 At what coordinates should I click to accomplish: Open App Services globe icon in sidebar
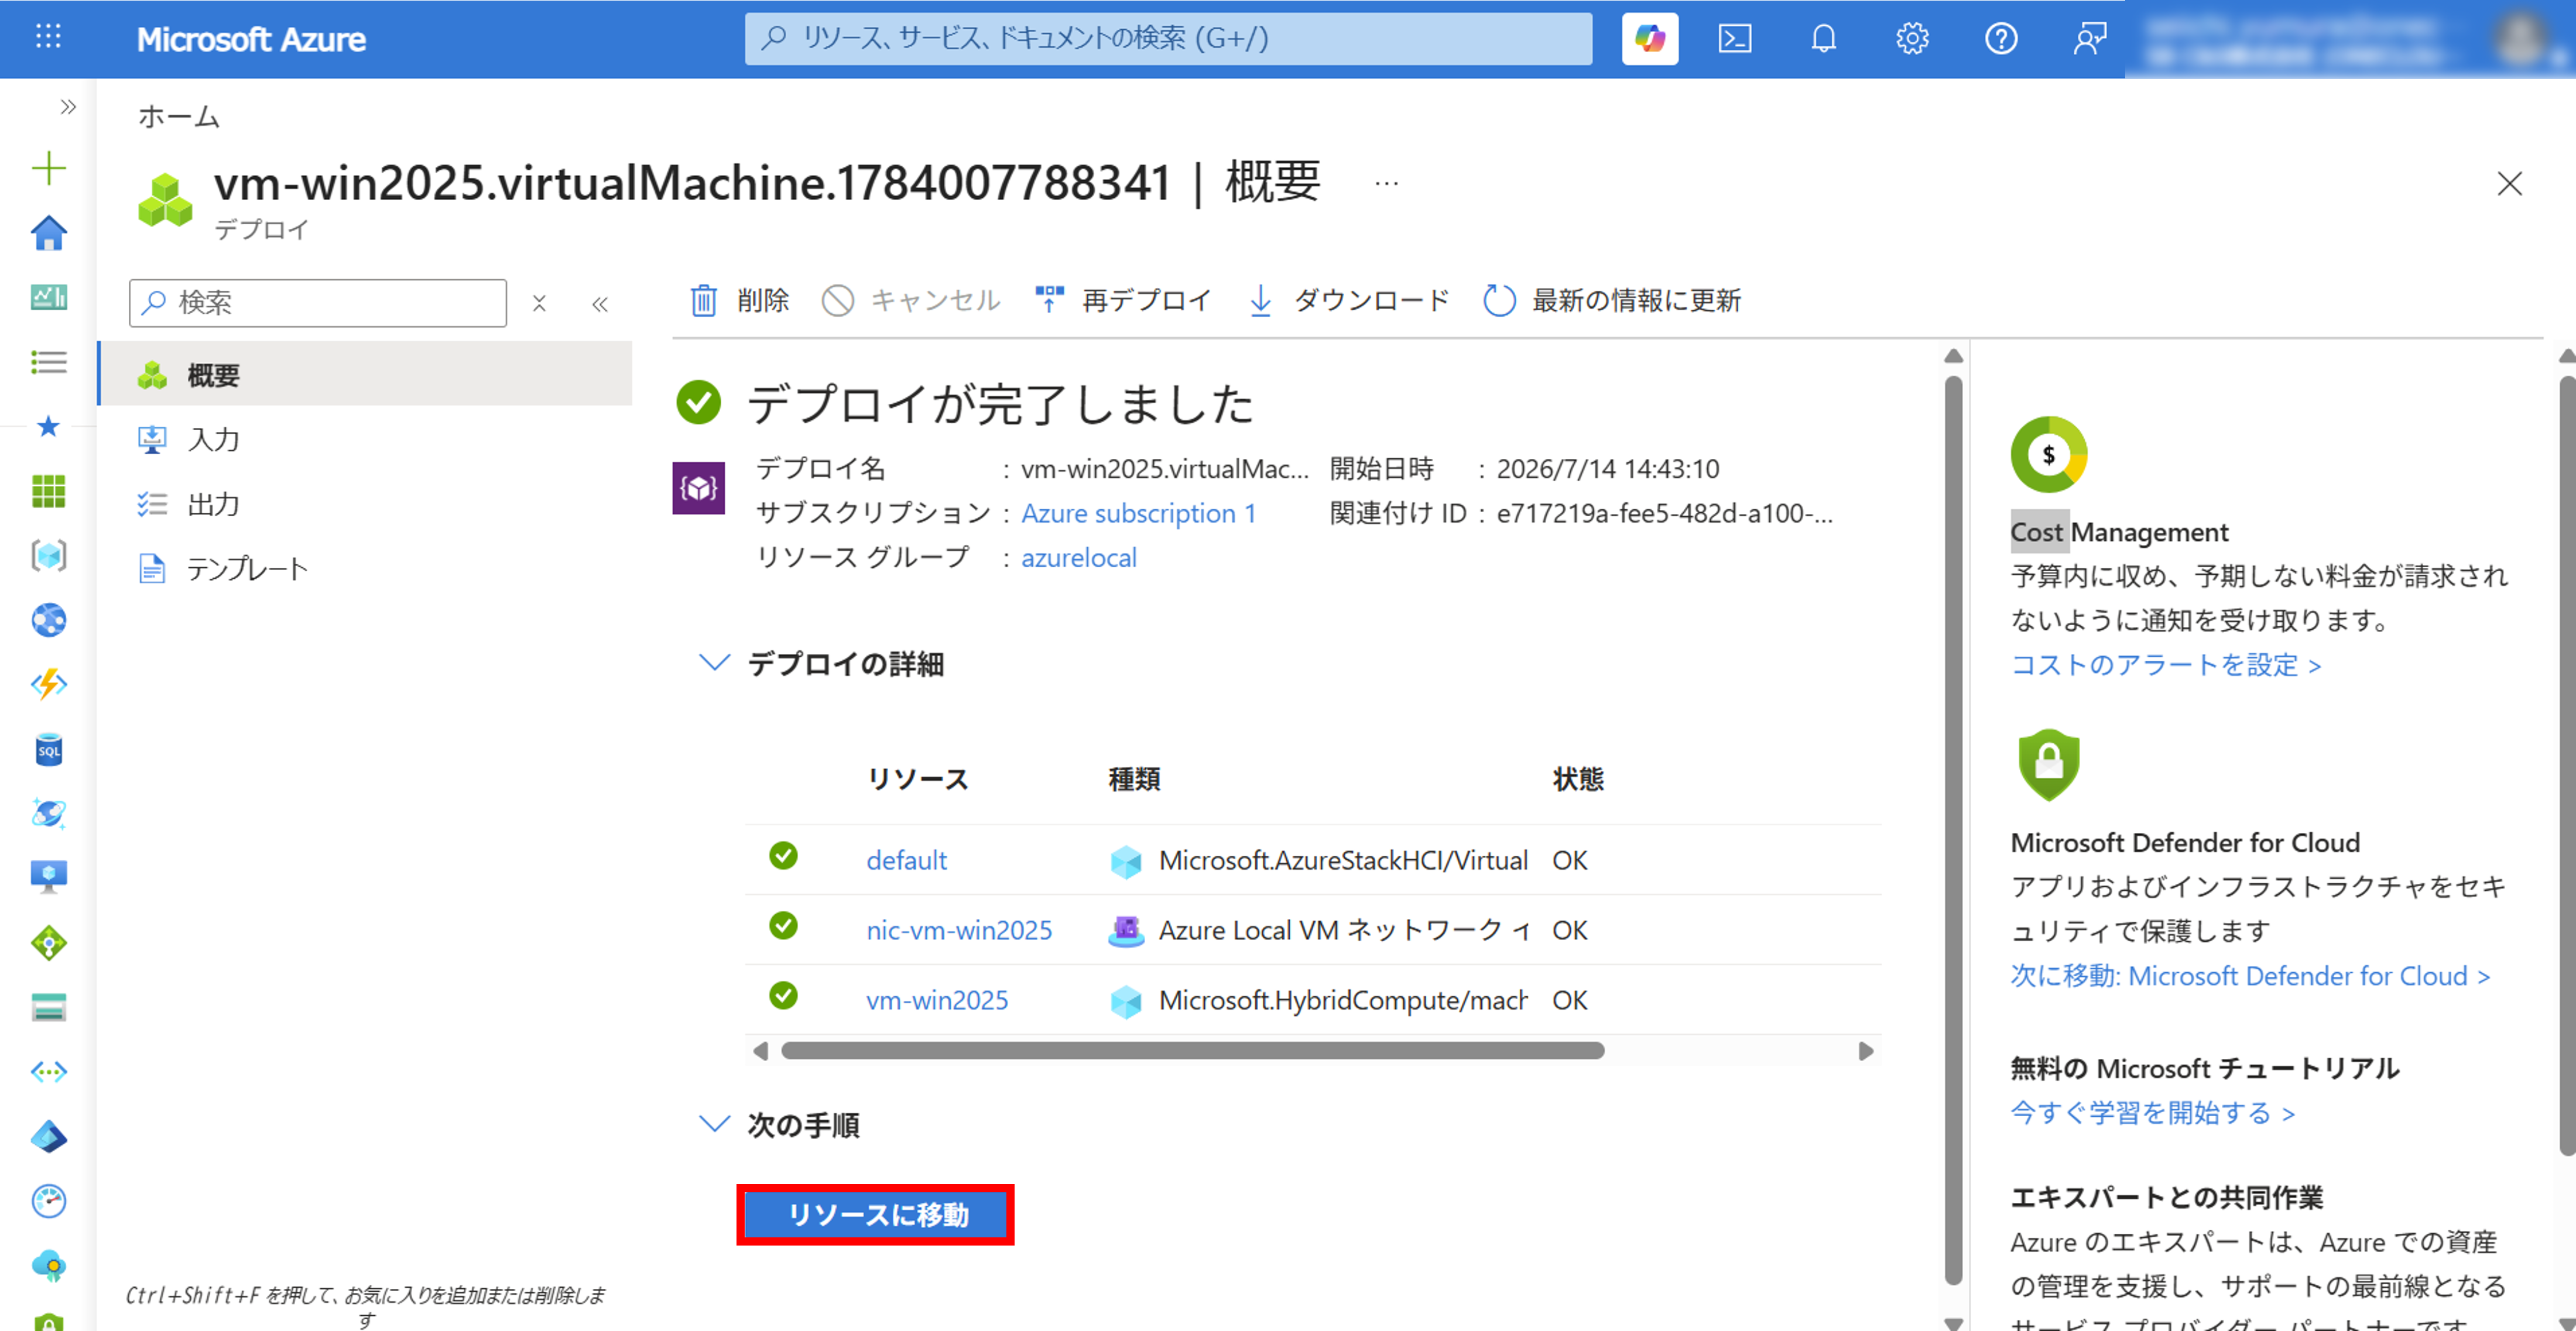[x=48, y=620]
